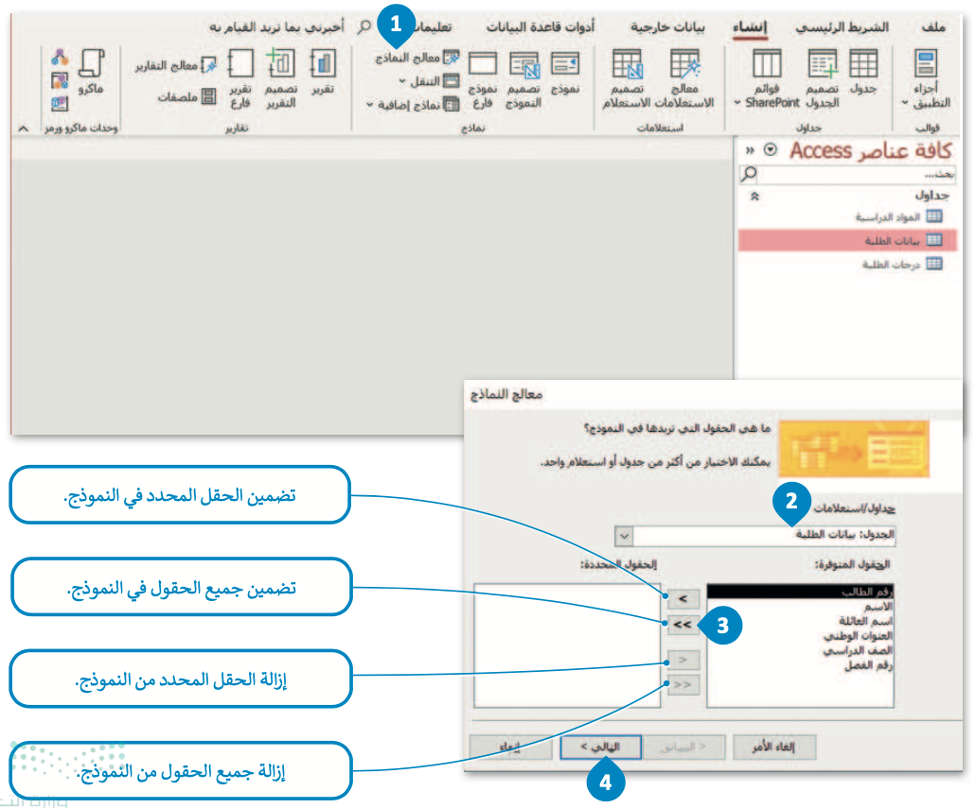Image resolution: width=977 pixels, height=808 pixels.
Task: Open Table Design (تصميم الجدول)
Action: coord(822,78)
